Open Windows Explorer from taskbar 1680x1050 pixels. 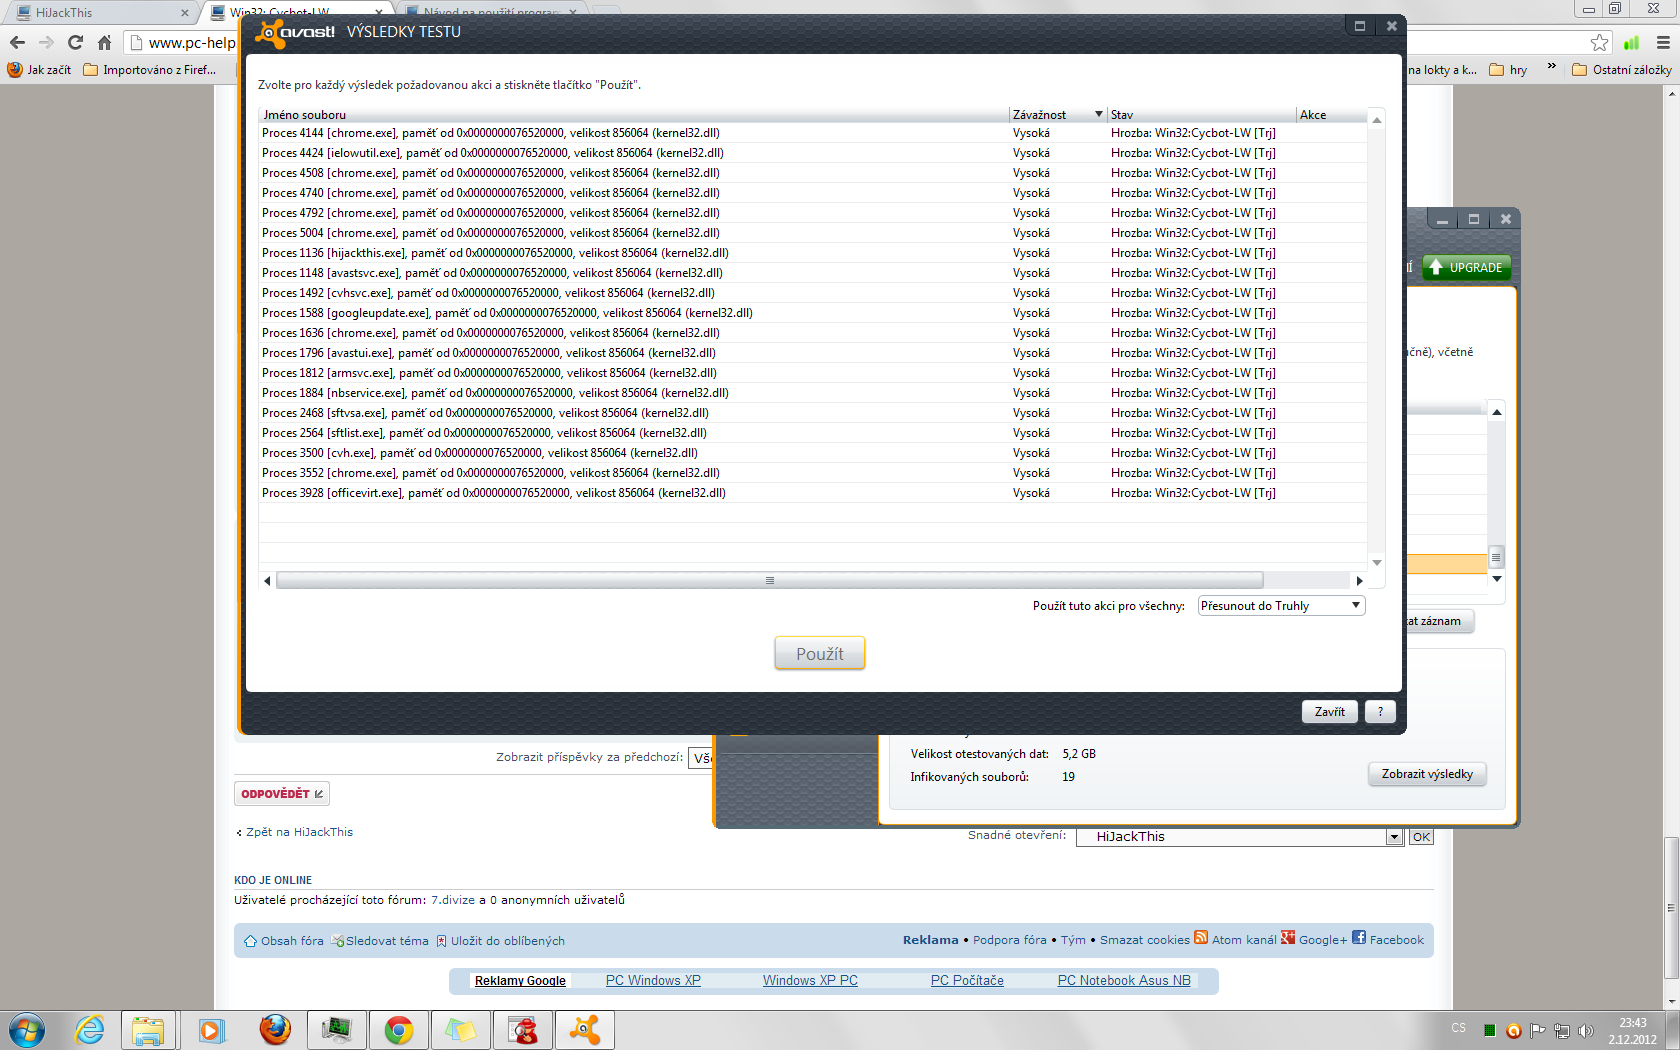coord(148,1030)
